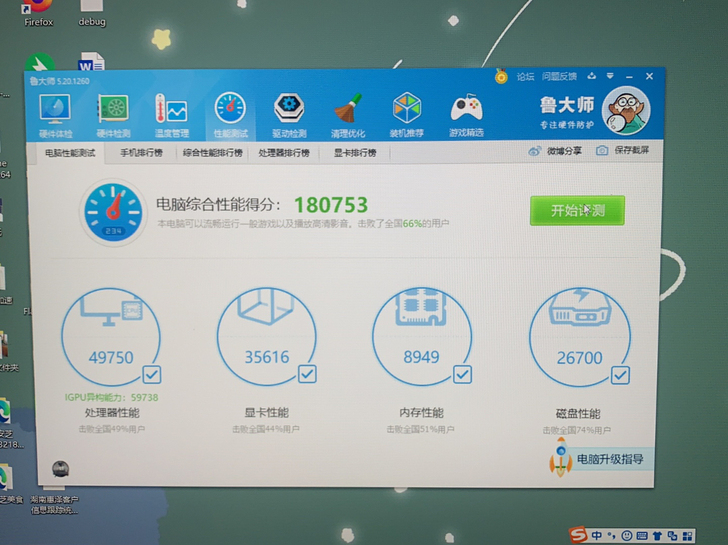Open the 硬件体检 hardware checkup section
728x545 pixels.
(55, 116)
